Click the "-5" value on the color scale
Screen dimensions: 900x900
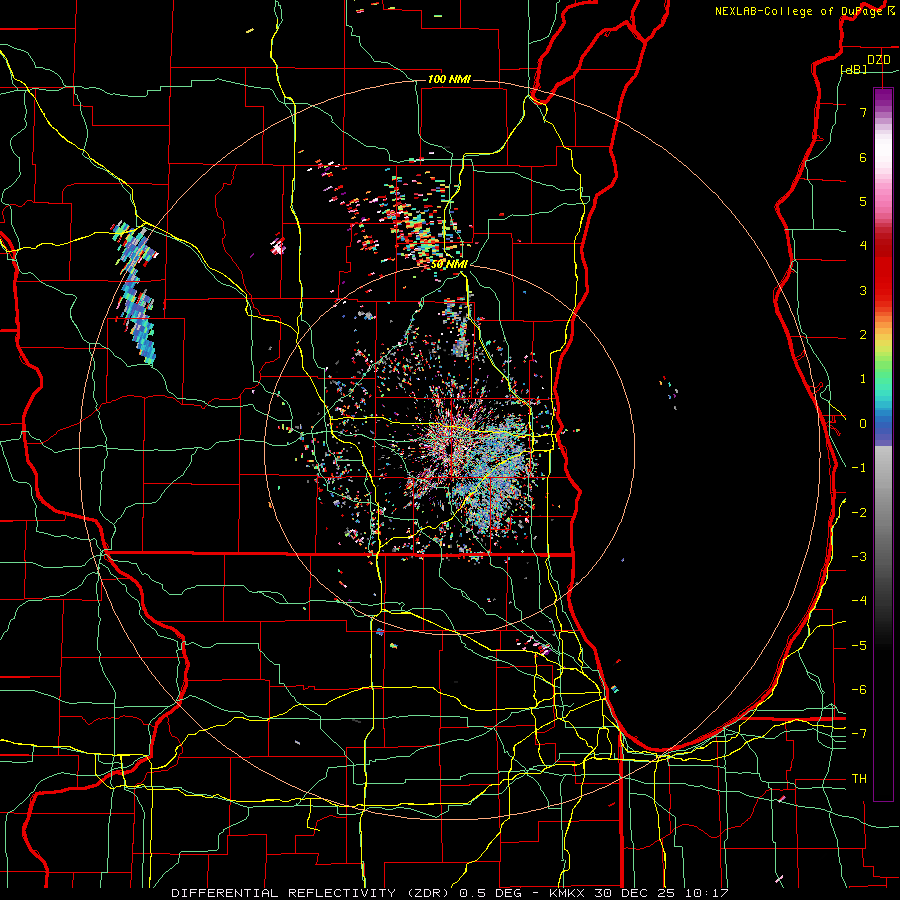[859, 646]
